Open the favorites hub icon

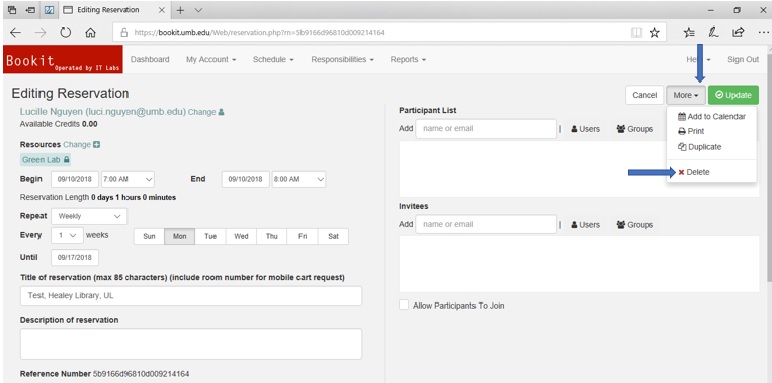point(689,33)
